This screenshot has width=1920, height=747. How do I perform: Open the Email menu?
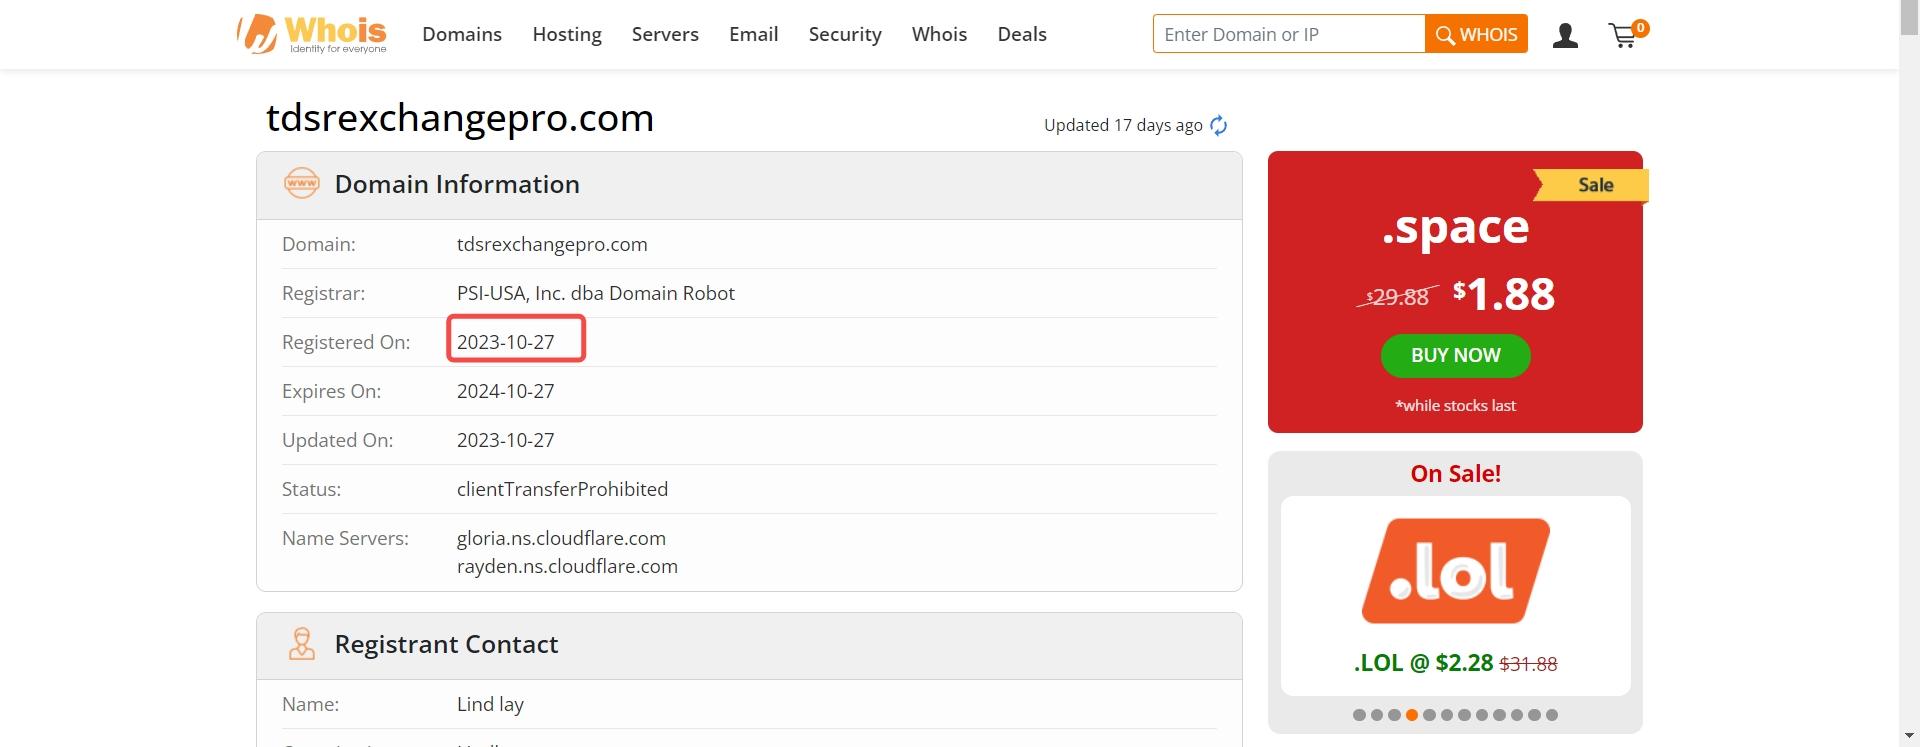pos(753,34)
